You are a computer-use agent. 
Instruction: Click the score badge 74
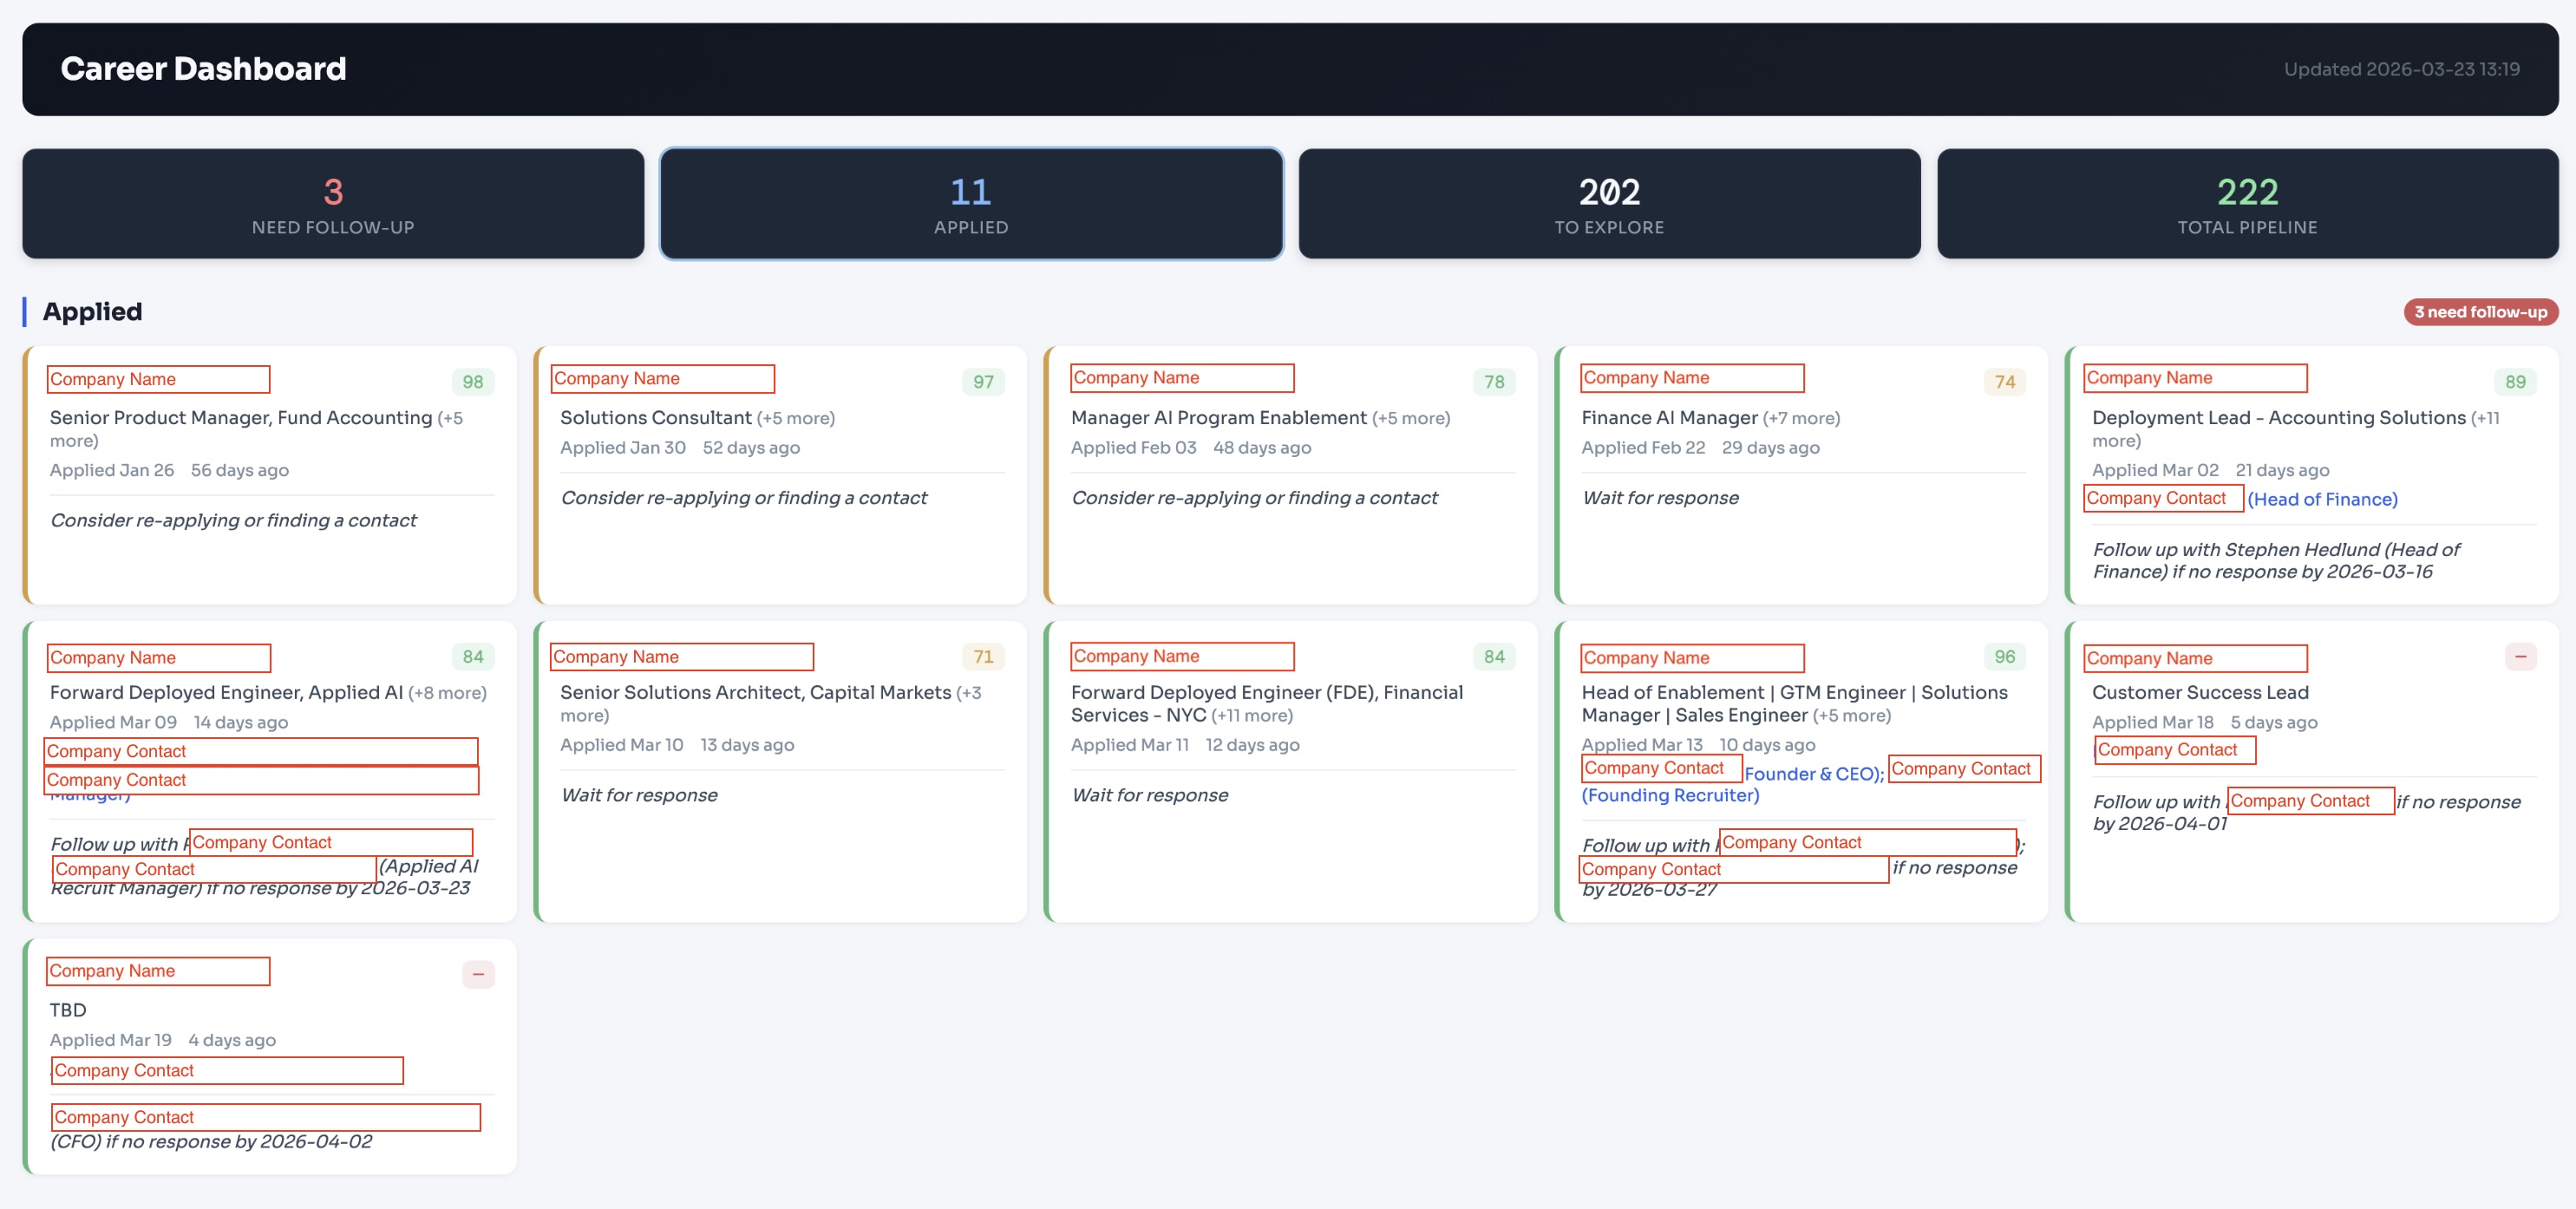click(2005, 382)
